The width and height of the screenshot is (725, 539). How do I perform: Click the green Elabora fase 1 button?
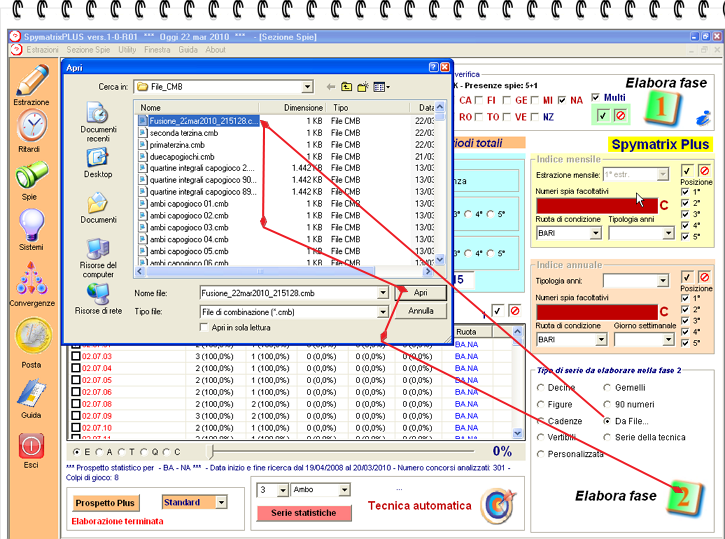point(660,107)
